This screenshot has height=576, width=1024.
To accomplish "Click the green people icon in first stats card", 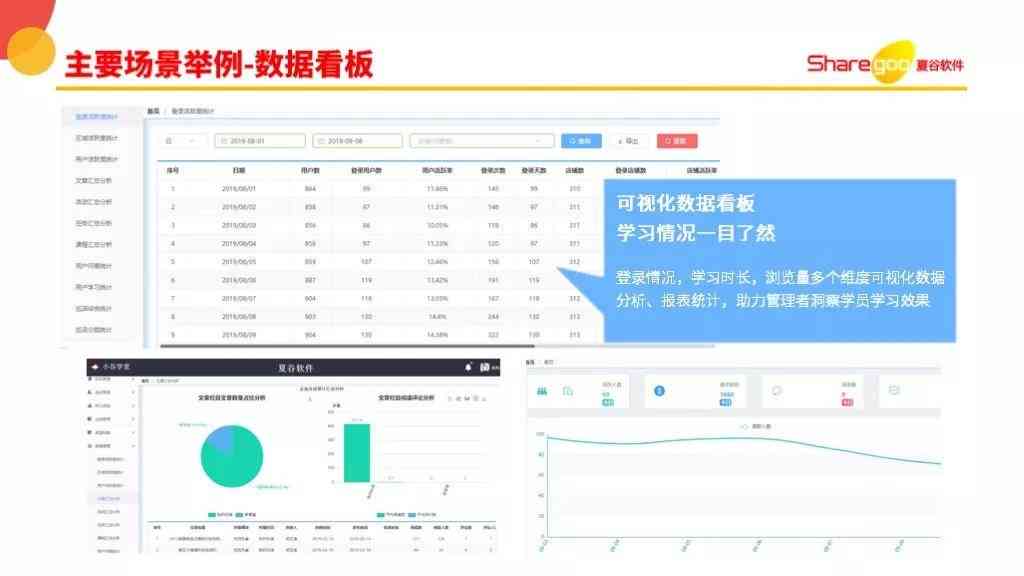I will (x=542, y=391).
